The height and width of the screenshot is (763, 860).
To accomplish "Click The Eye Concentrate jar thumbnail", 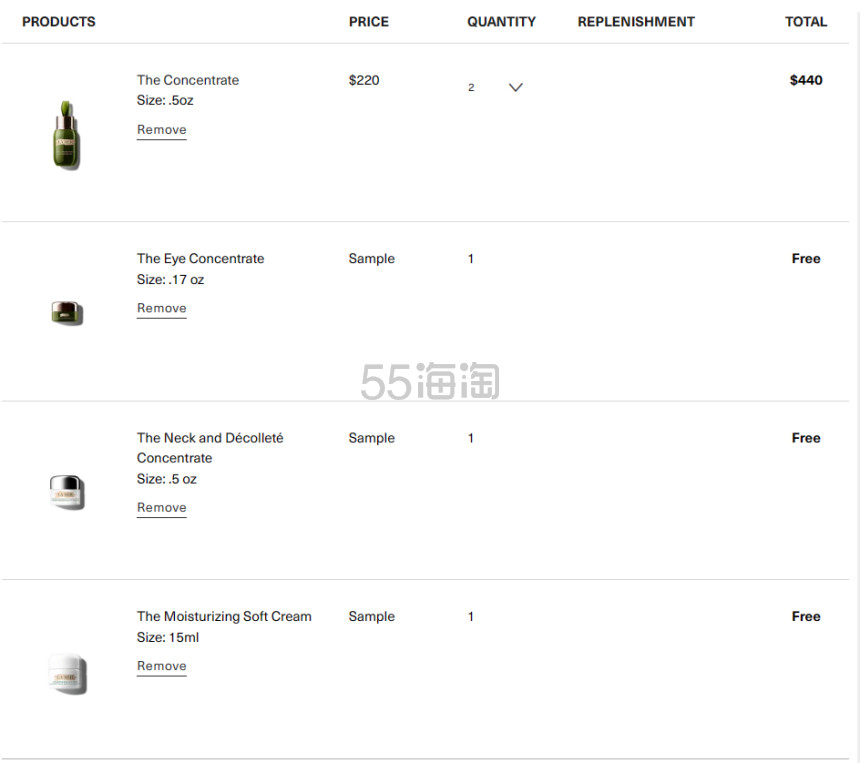I will [67, 313].
